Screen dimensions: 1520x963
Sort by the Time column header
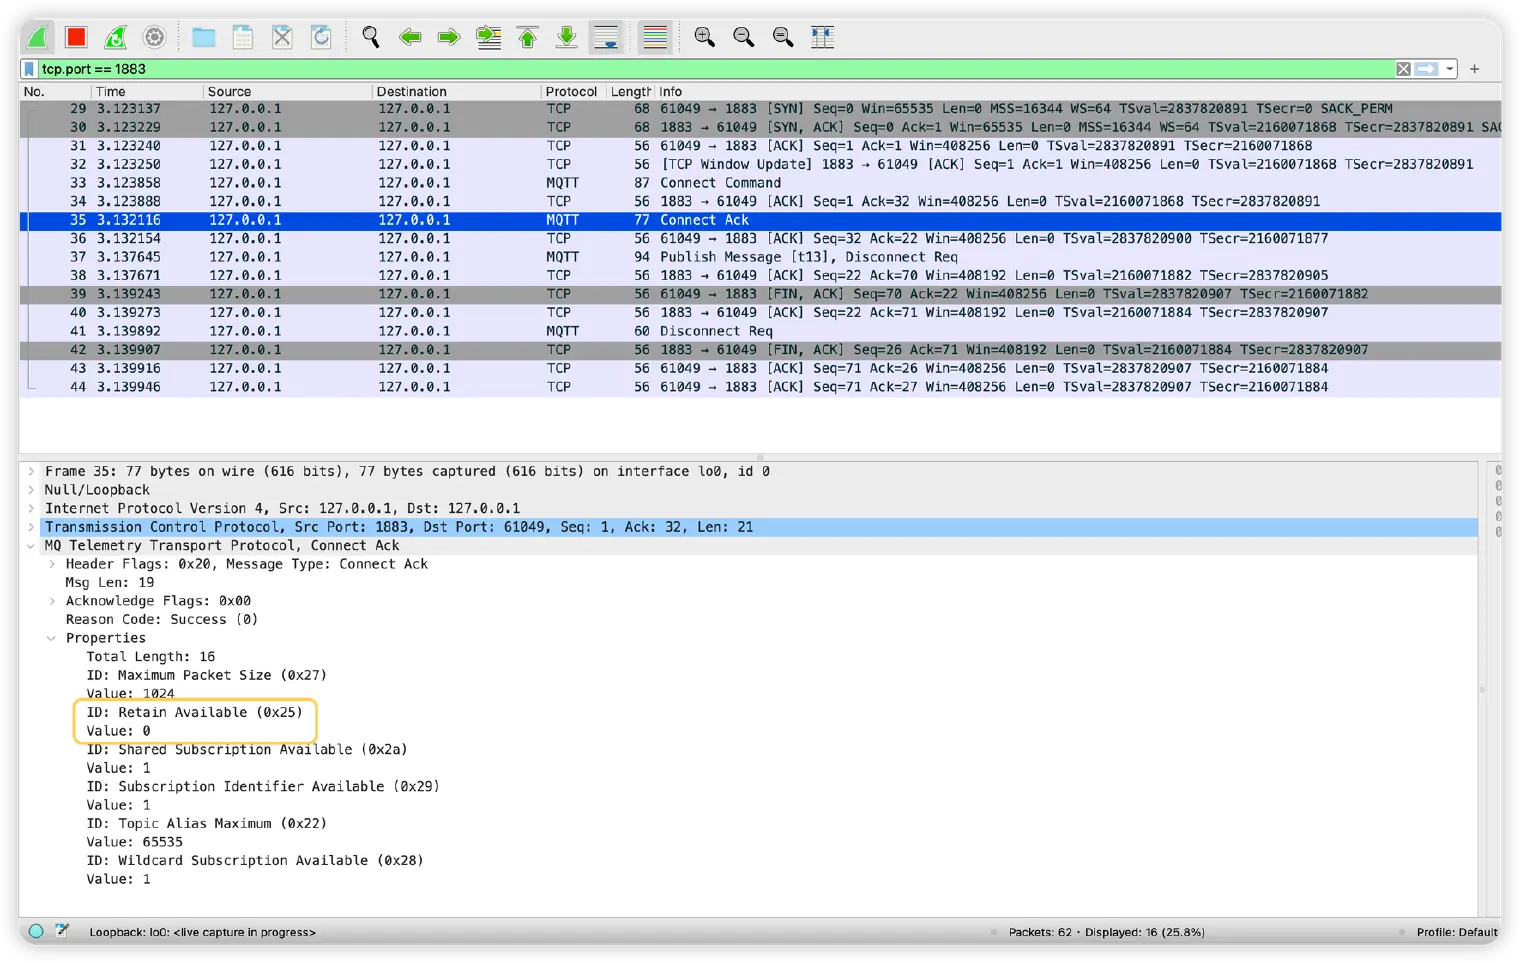pos(148,91)
